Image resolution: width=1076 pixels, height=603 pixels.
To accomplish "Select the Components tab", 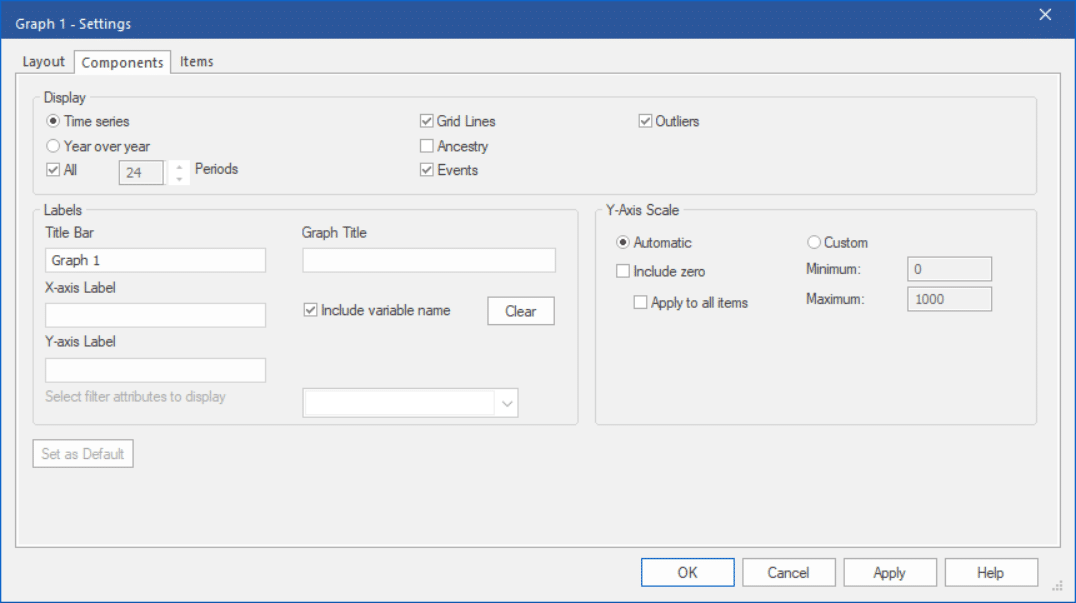I will coord(122,62).
